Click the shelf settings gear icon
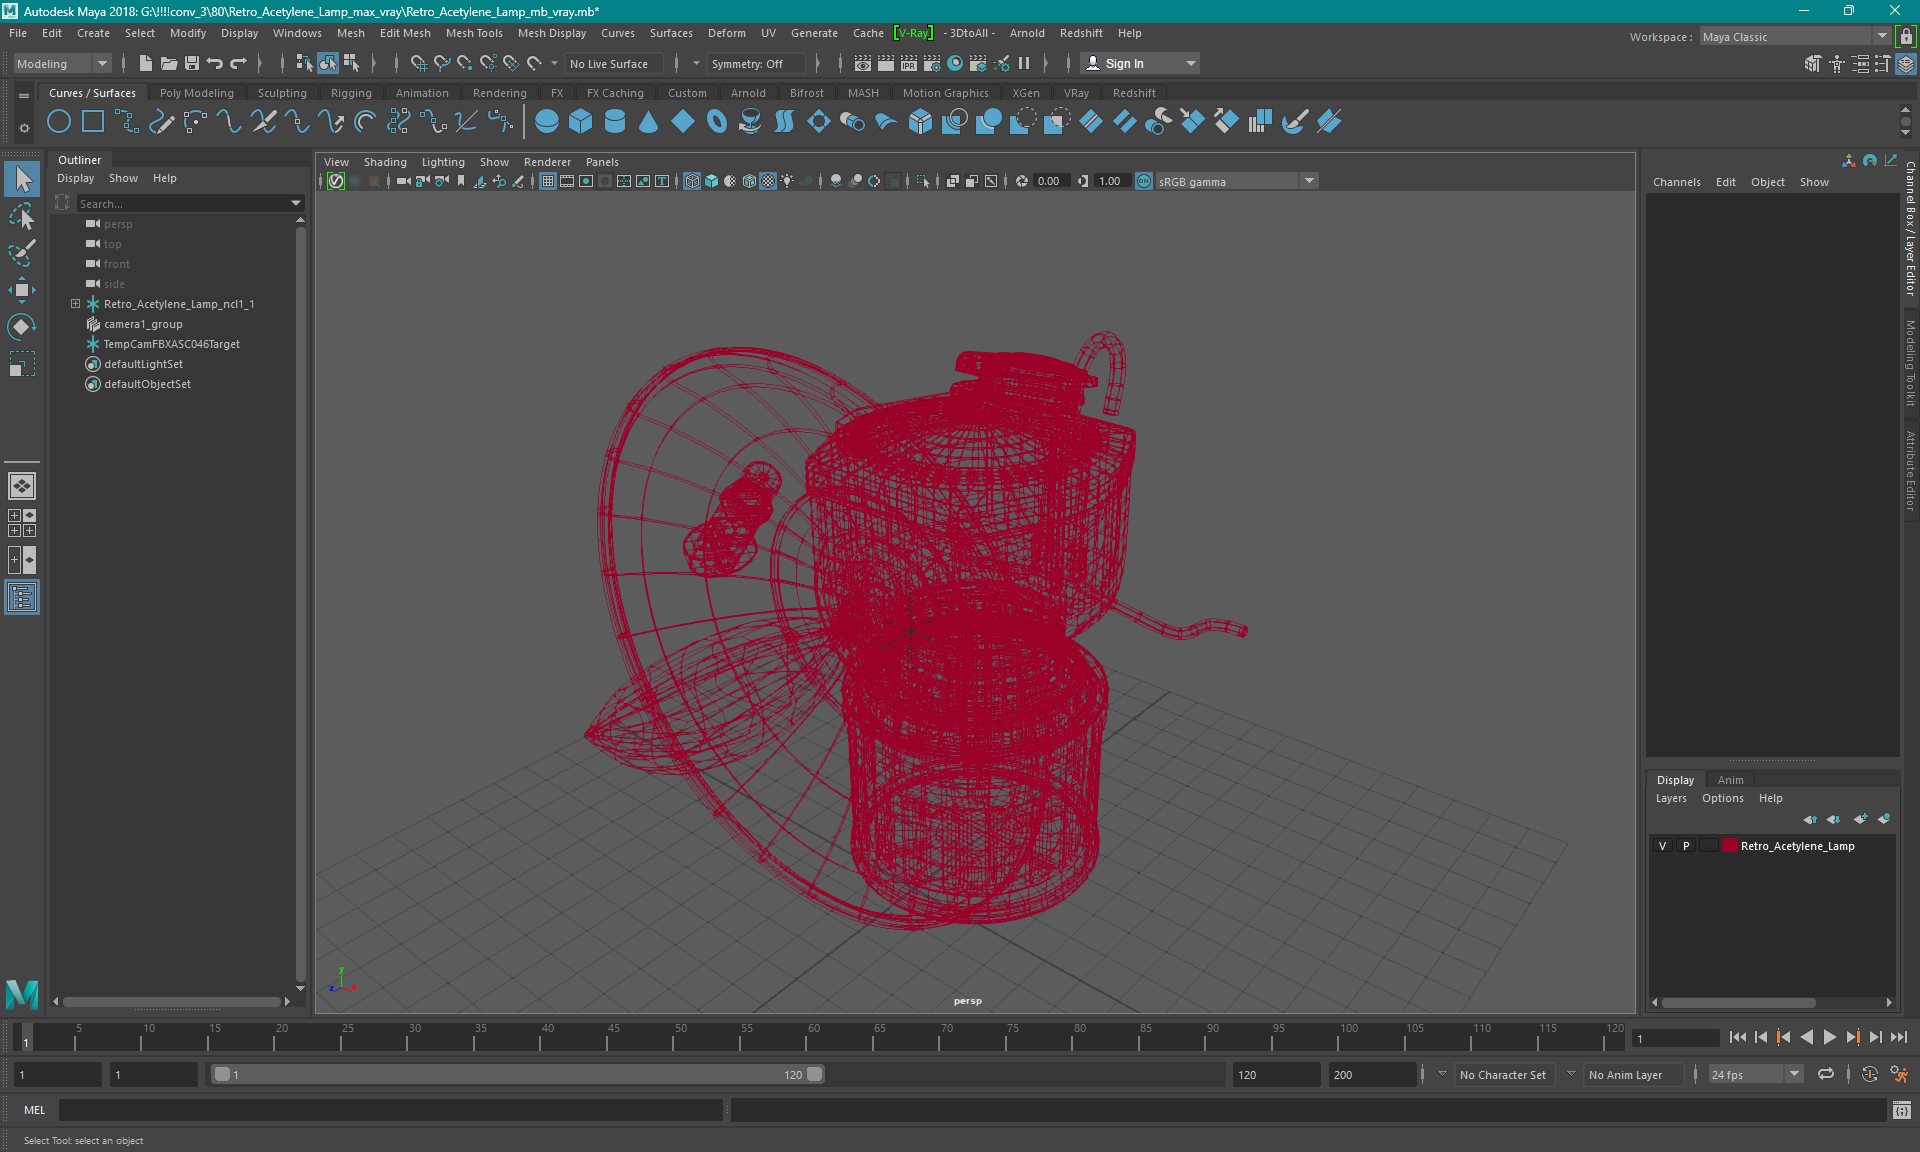The image size is (1920, 1152). (24, 129)
